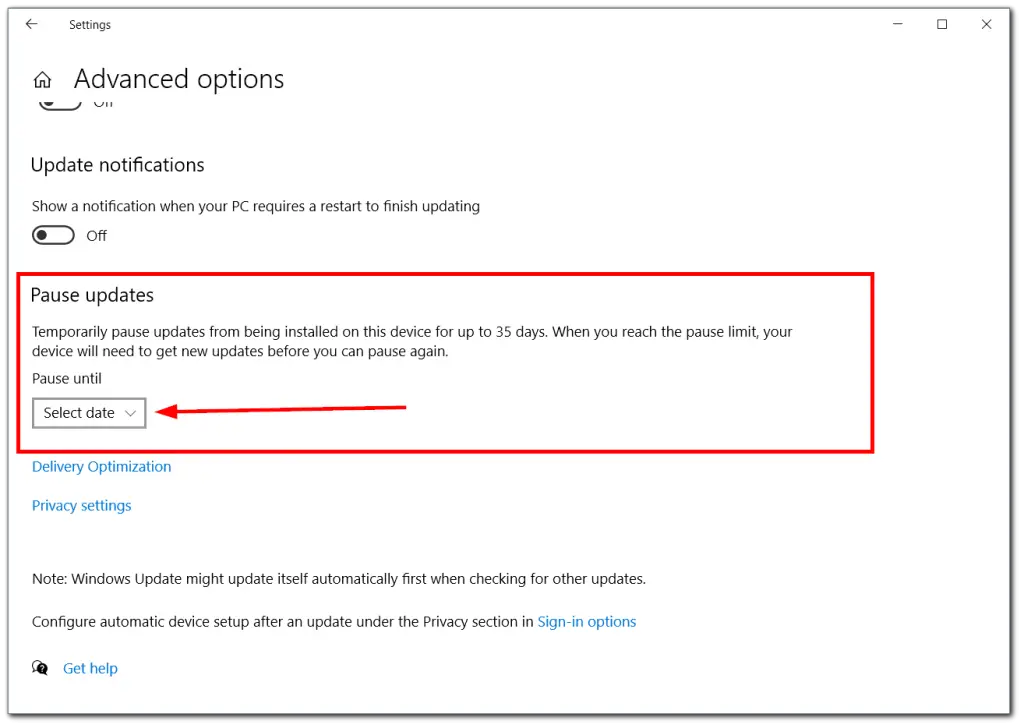Click the partially visible toggle above Update notifications
Screen dimensions: 1024x728
click(x=59, y=100)
